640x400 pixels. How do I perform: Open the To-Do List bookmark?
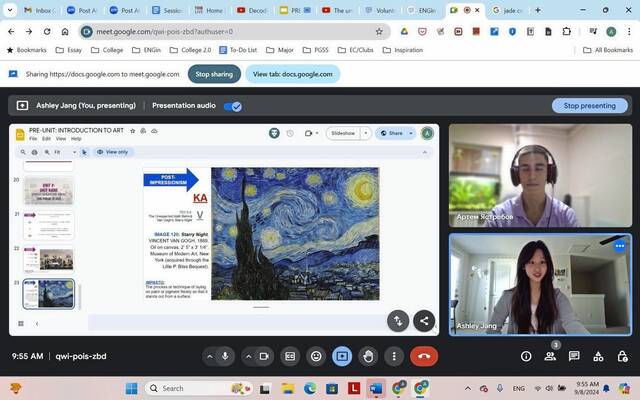[x=238, y=50]
